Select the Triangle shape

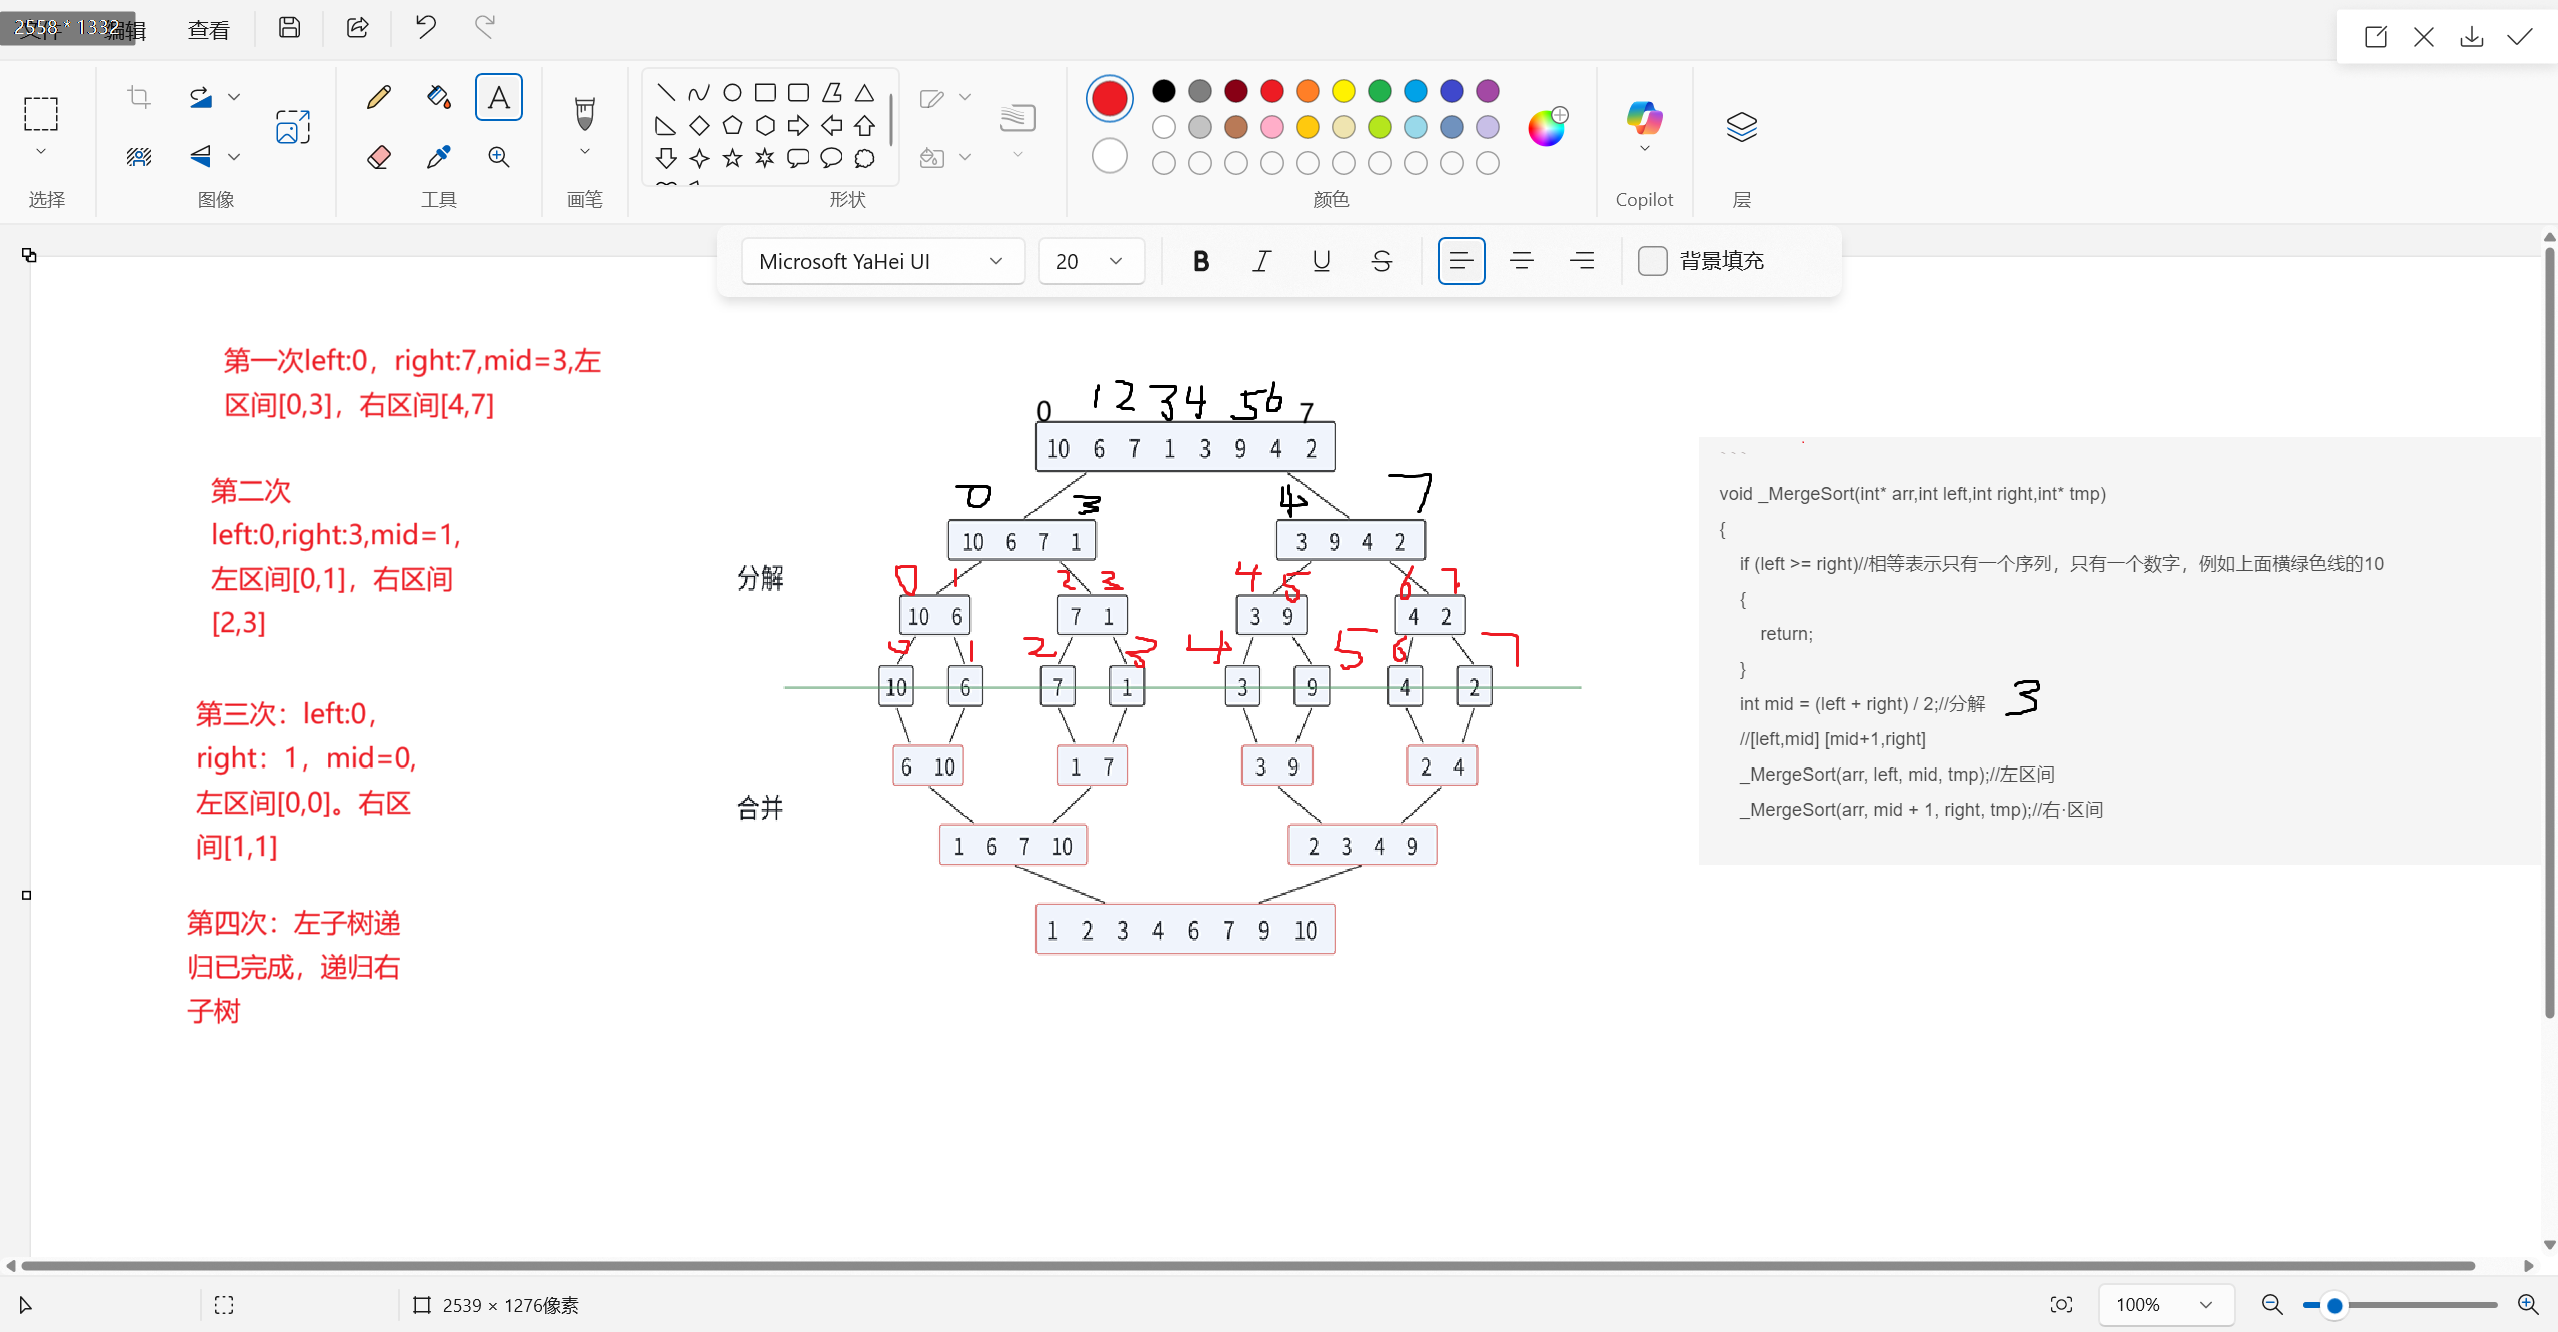[x=865, y=93]
